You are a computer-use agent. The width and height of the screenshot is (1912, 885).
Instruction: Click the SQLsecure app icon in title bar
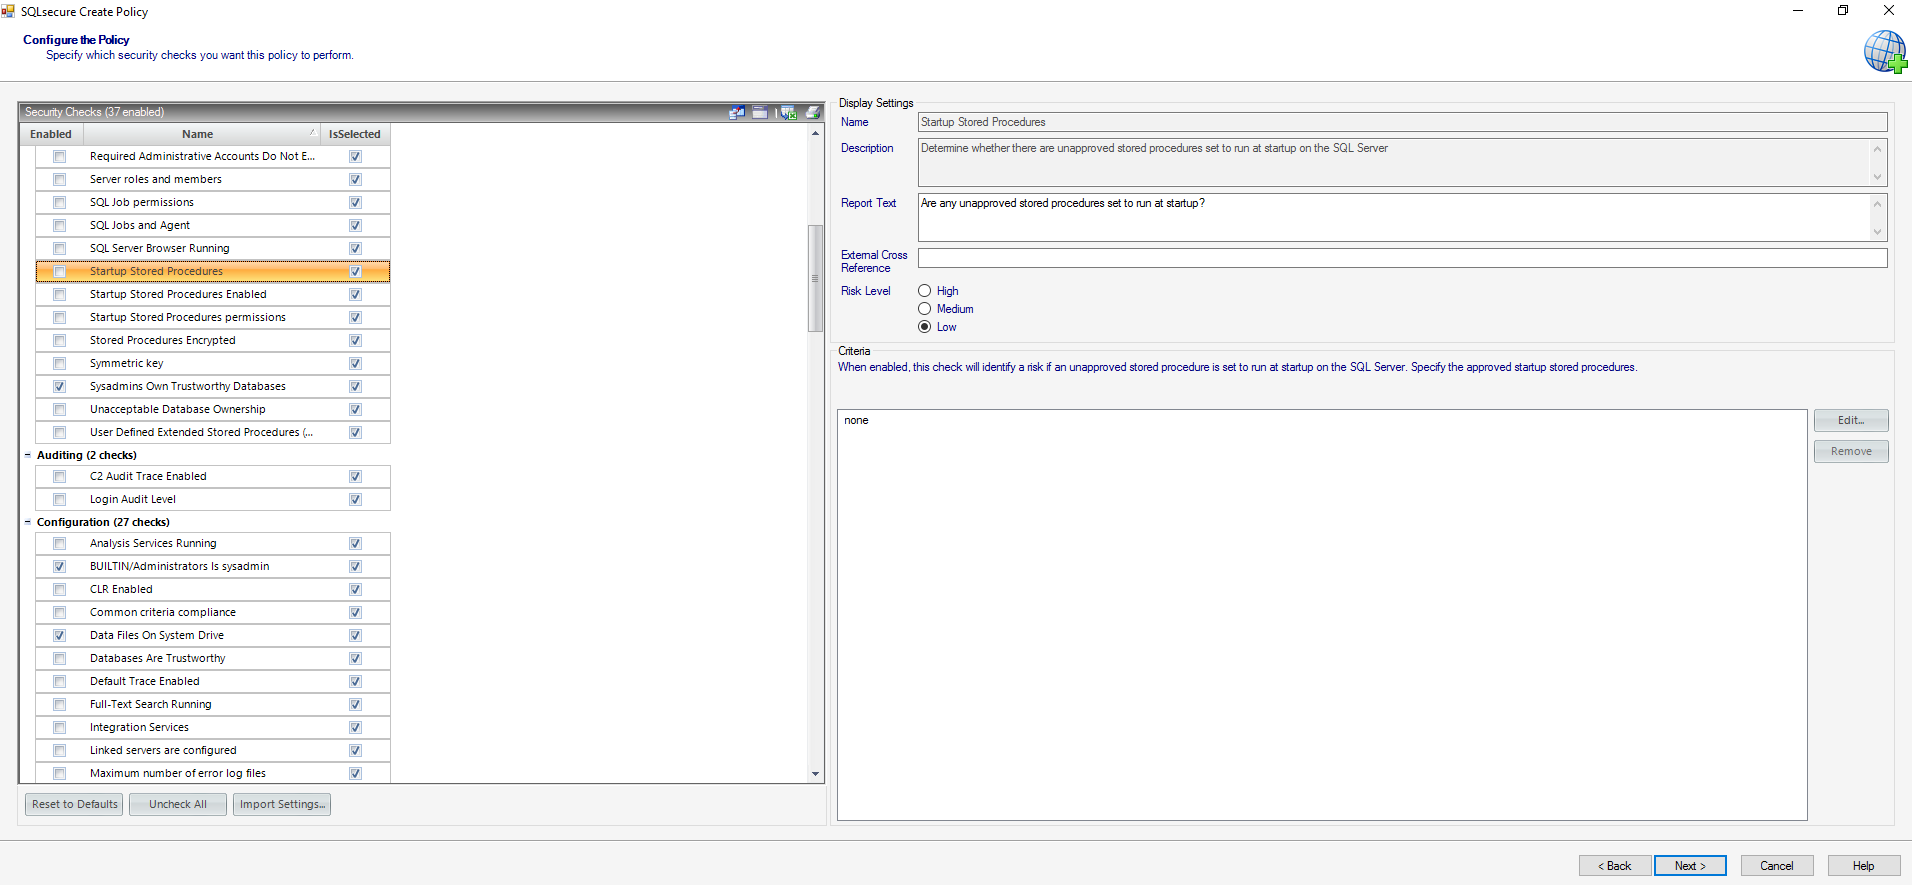click(9, 12)
